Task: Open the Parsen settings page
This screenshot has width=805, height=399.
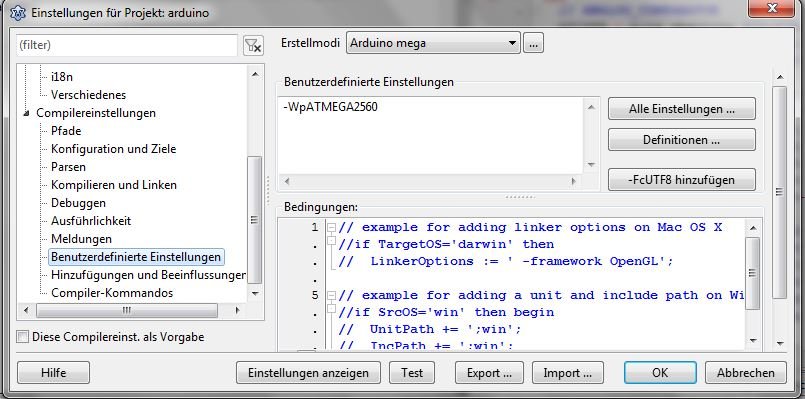Action: [x=68, y=167]
